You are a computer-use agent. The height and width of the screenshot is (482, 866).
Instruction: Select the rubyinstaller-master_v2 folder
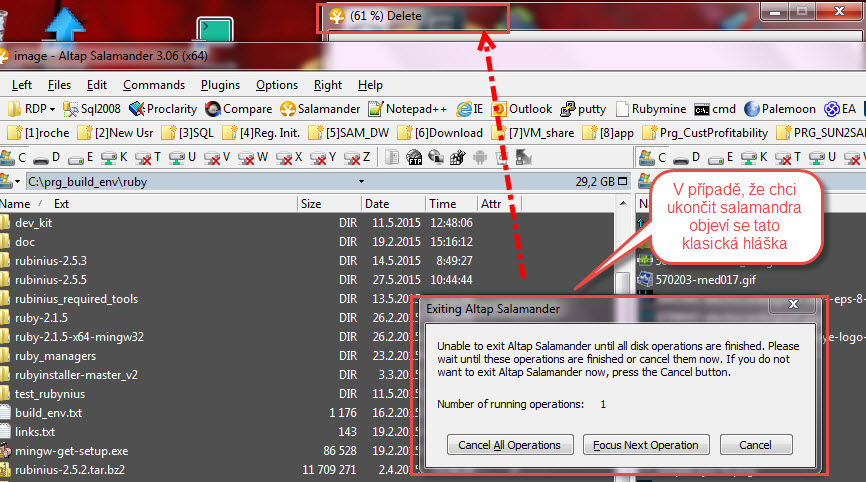(x=76, y=375)
